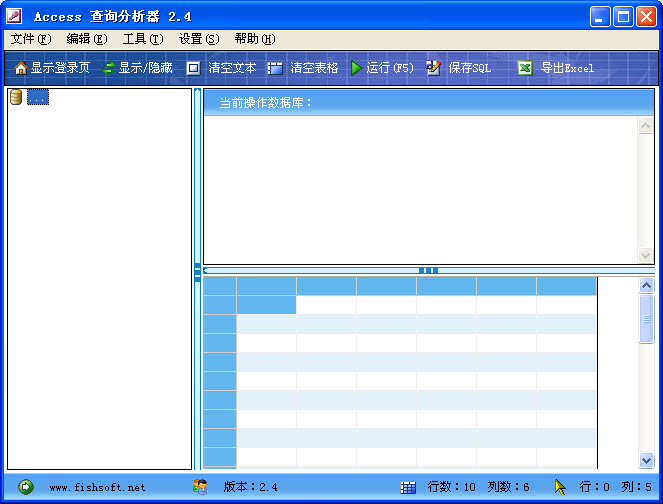
Task: Click the 清空文本 clear text icon
Action: click(193, 68)
